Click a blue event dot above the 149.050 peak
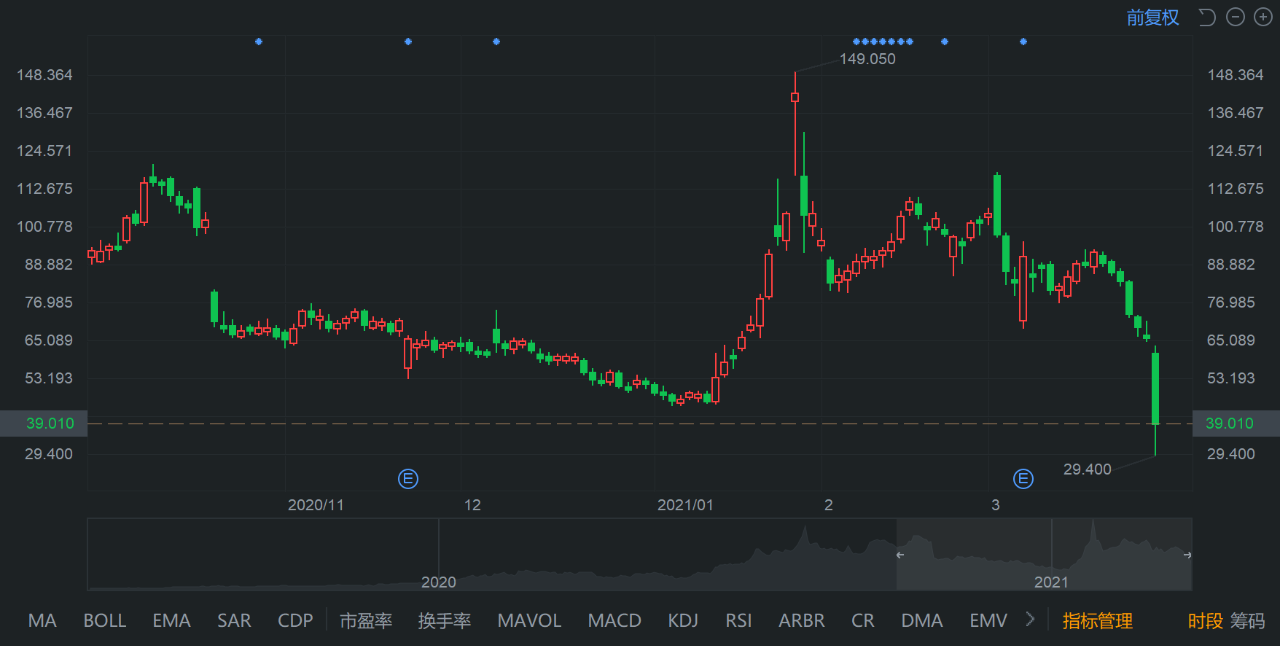Screen dimensions: 1280x646 point(881,42)
